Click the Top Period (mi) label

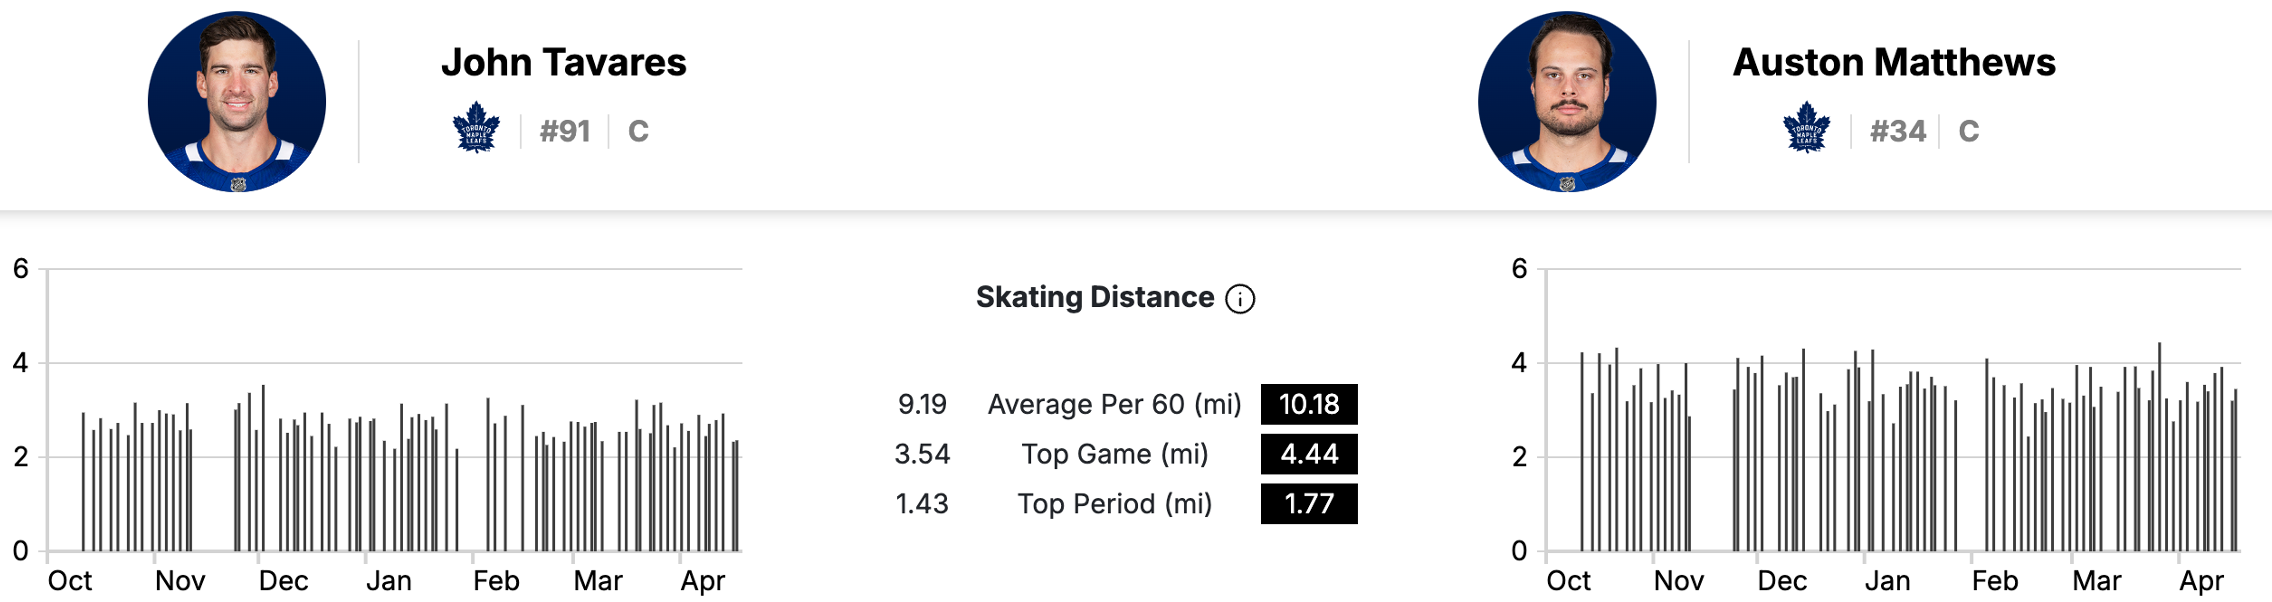tap(1114, 503)
